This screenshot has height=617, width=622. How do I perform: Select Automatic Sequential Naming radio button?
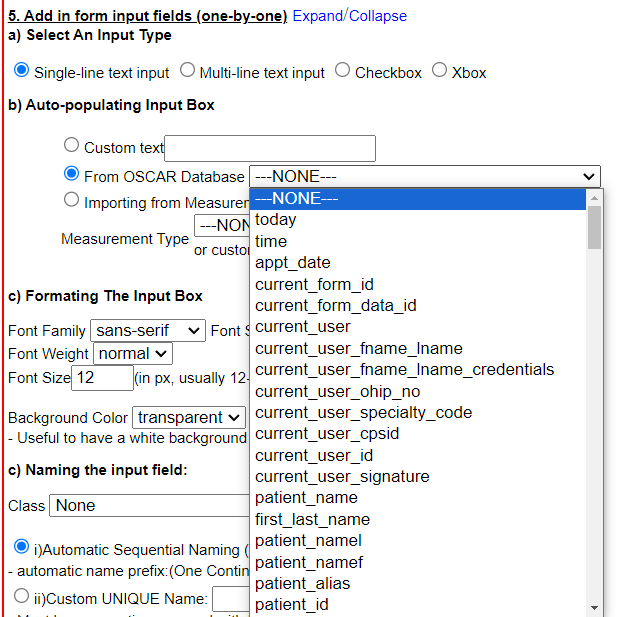coord(22,548)
